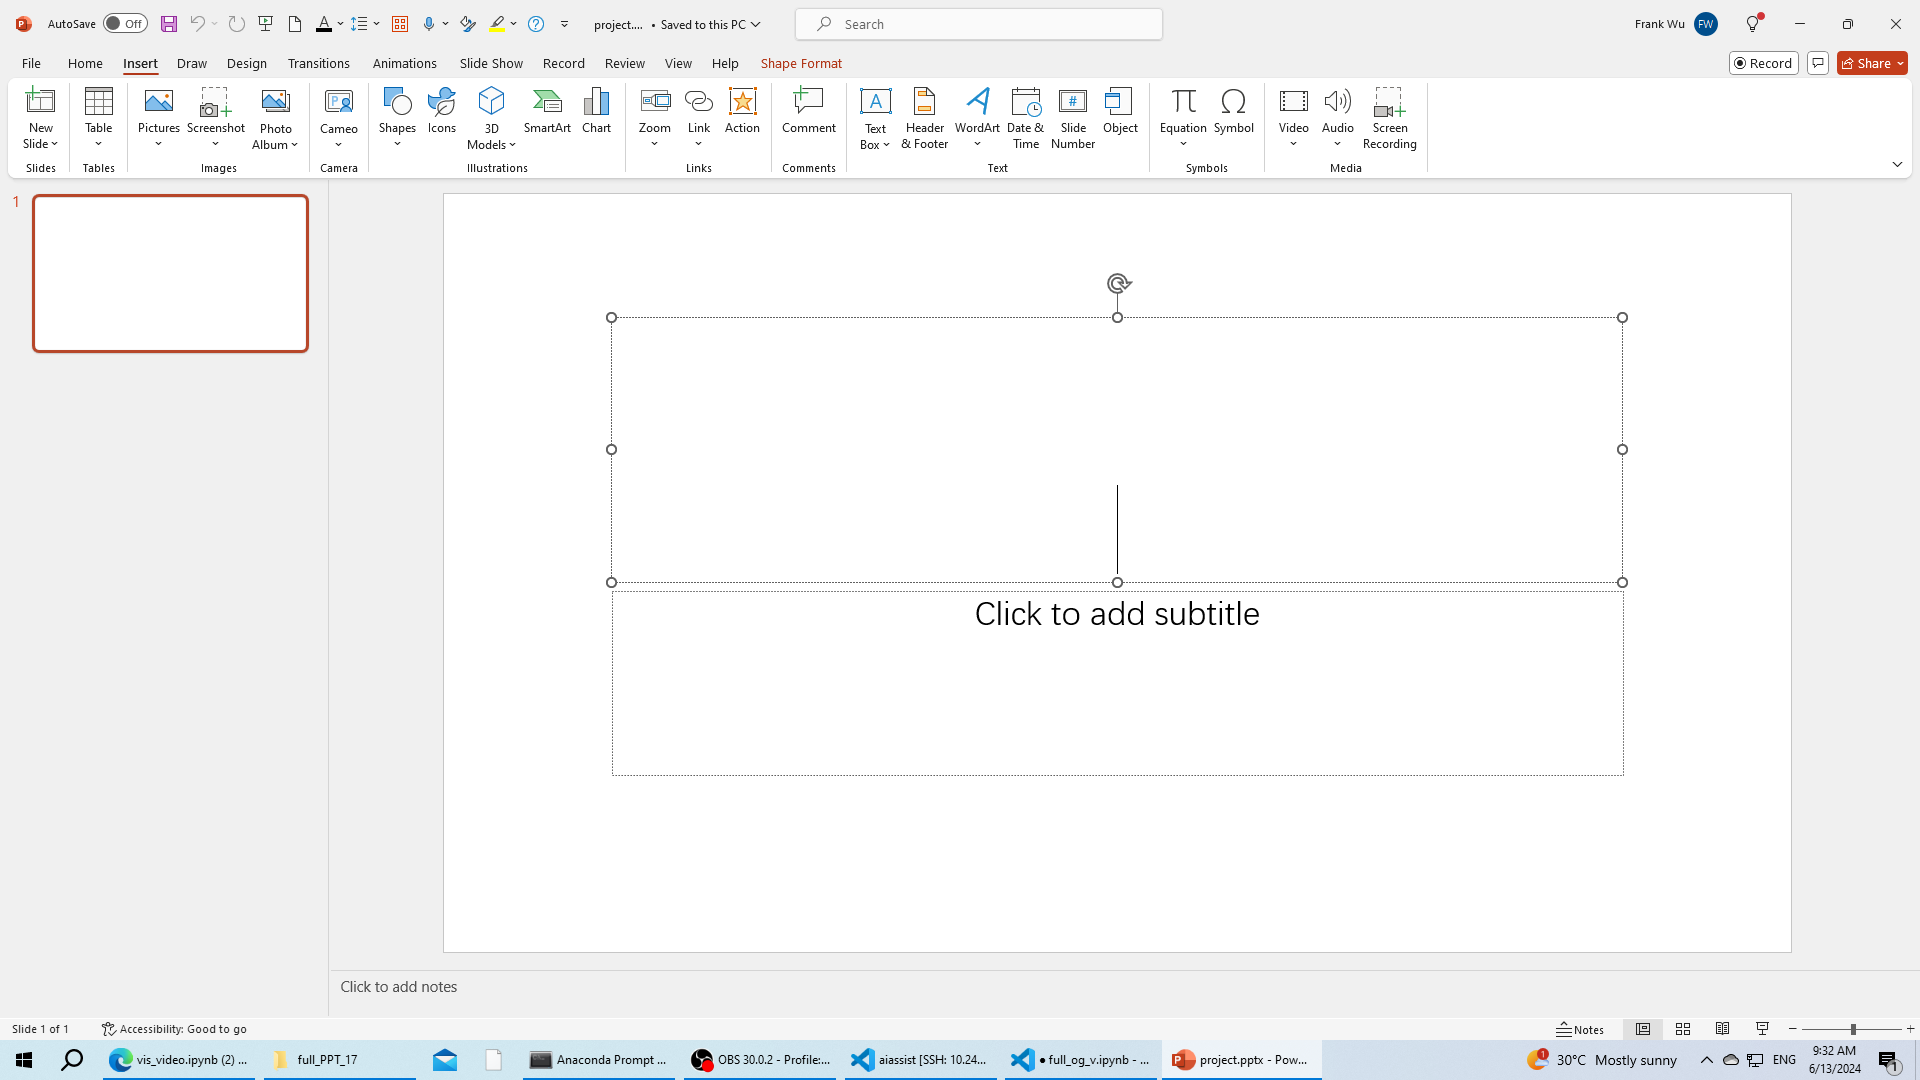Open the Design tab

tap(246, 63)
